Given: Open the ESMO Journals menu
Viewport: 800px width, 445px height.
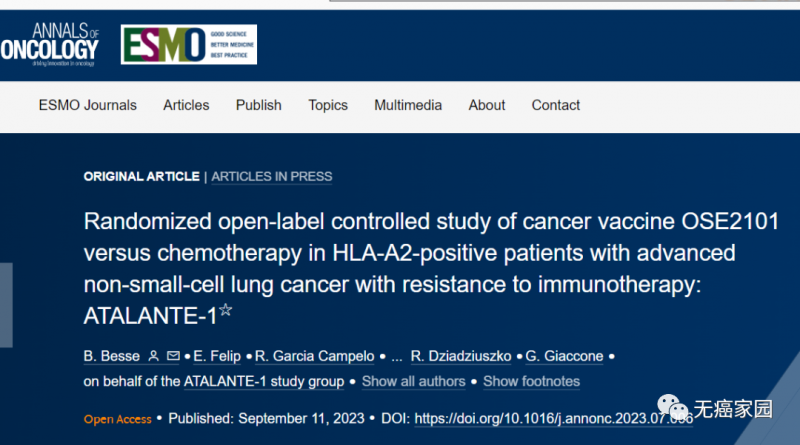Looking at the screenshot, I should click(87, 105).
